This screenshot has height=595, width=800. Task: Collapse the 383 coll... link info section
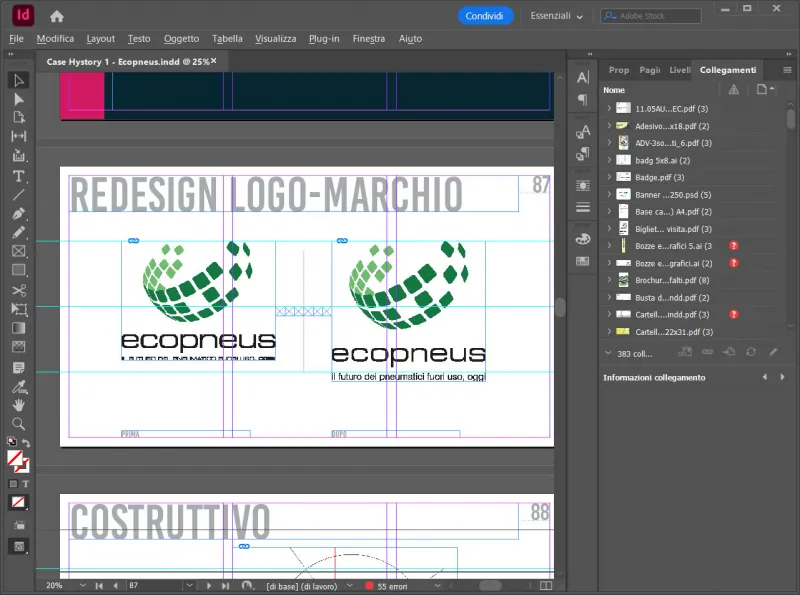tap(608, 353)
